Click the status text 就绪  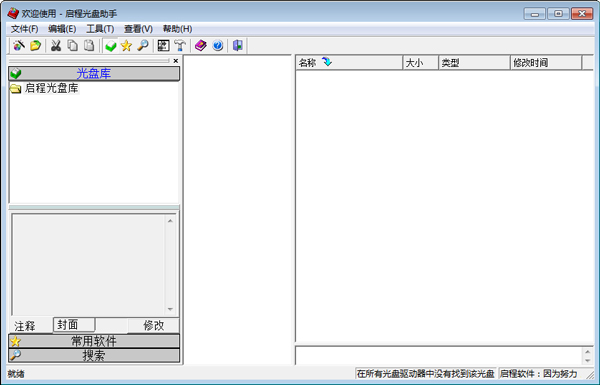(16, 374)
